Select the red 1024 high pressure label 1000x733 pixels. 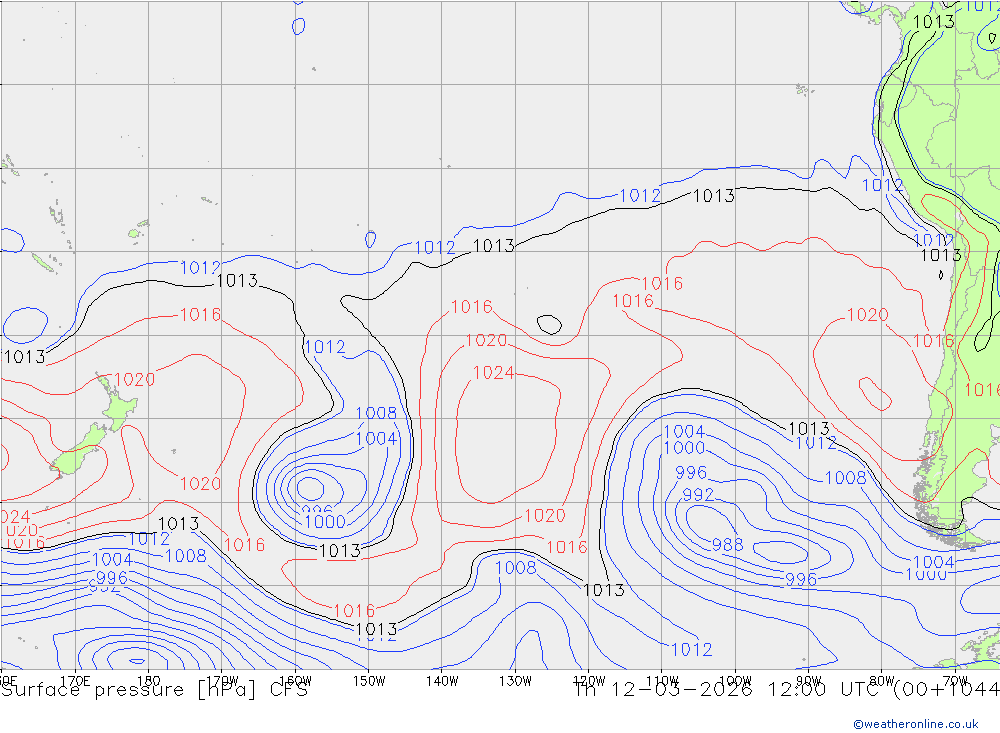tap(493, 373)
